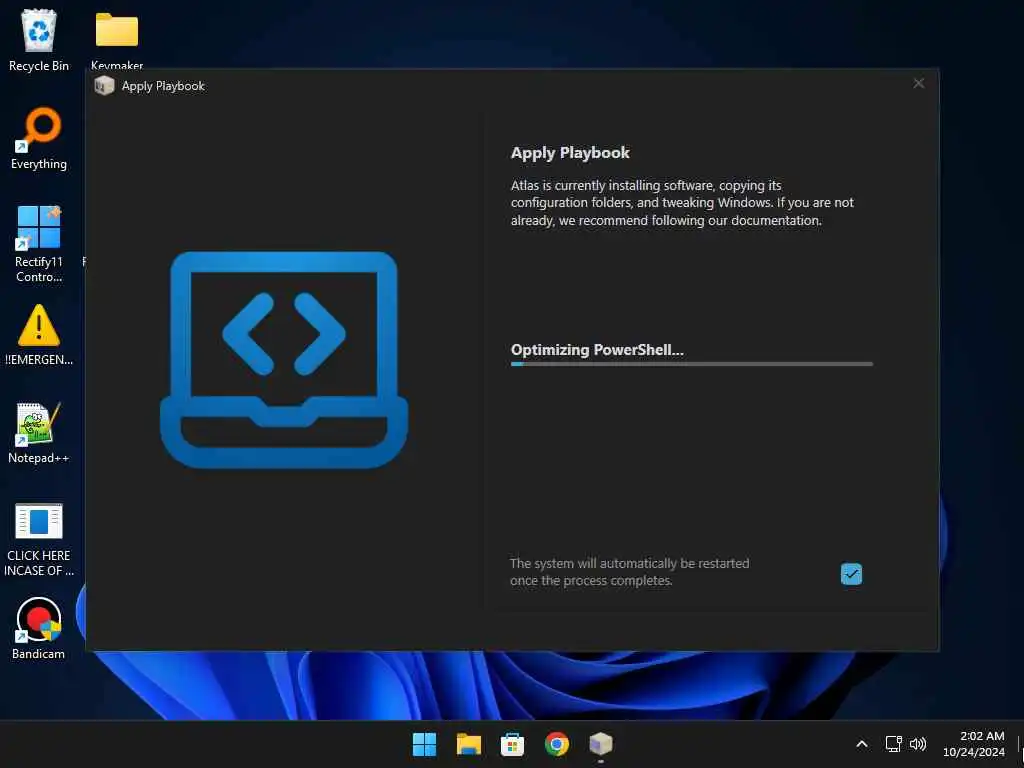Click the 'Apply Playbook' window title text
Screen dimensions: 1024x768
pyautogui.click(x=163, y=86)
